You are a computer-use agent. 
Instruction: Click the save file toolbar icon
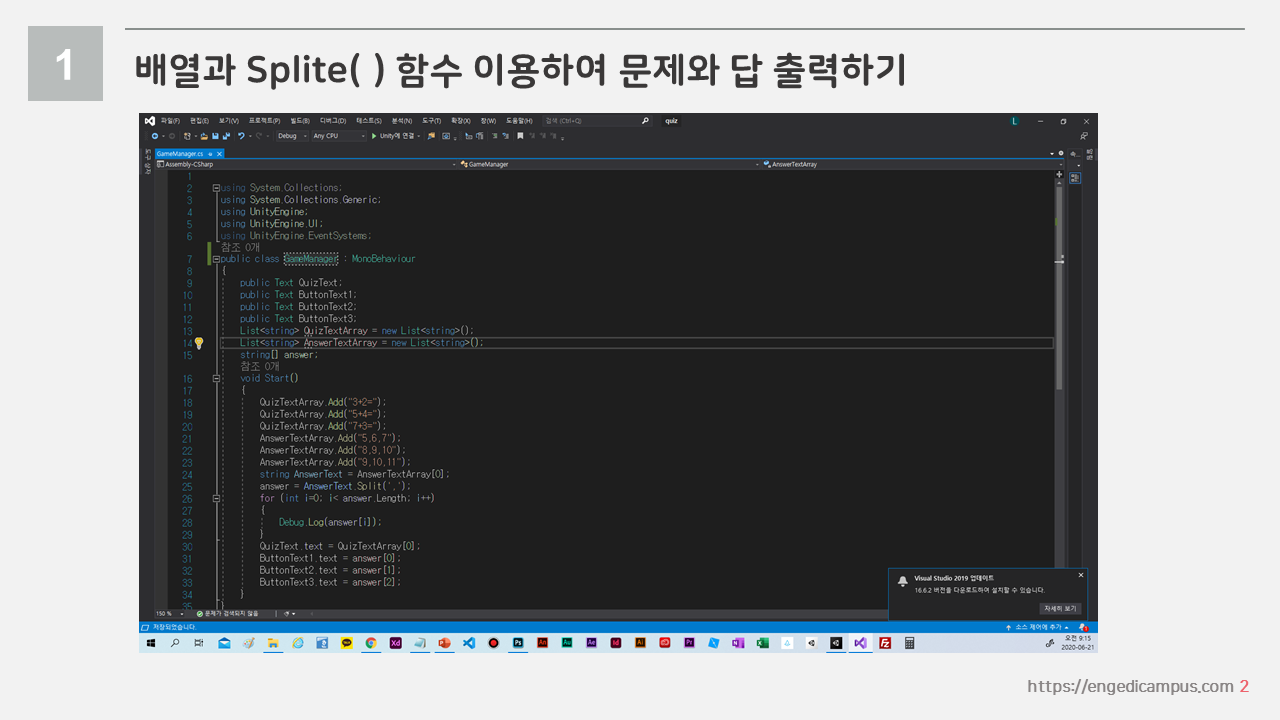(215, 136)
